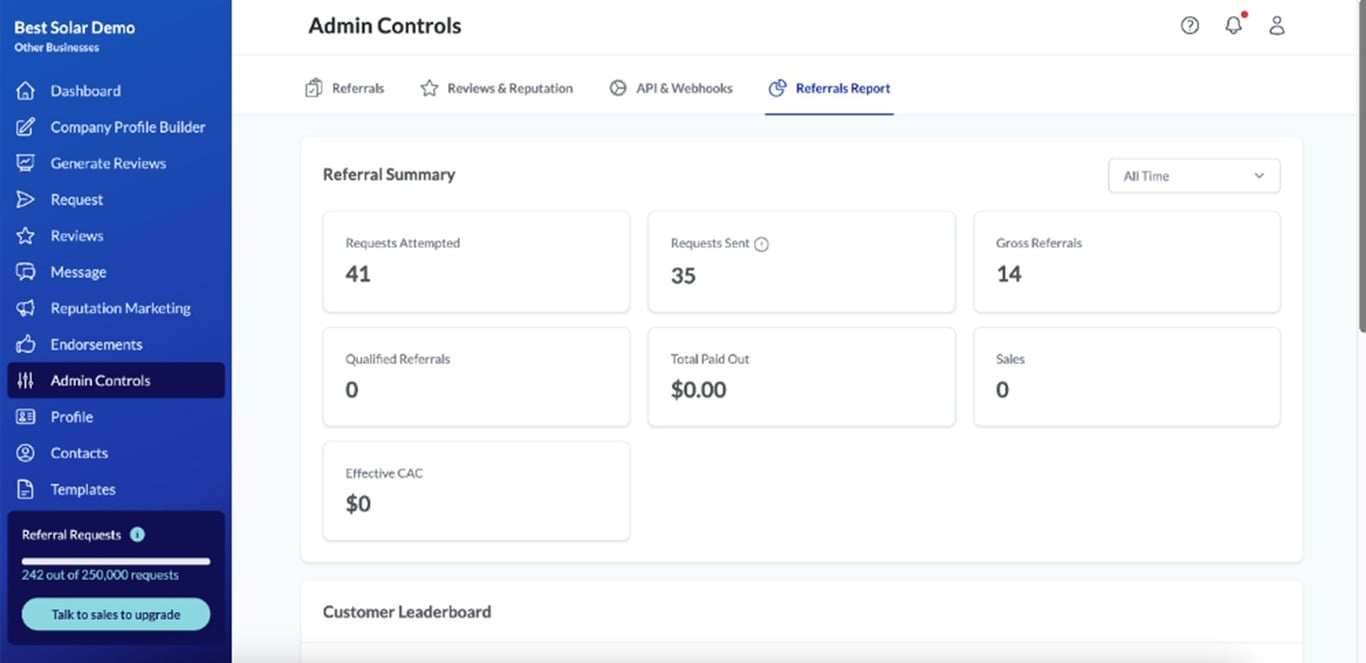Image resolution: width=1366 pixels, height=663 pixels.
Task: Open the All Time date range dropdown
Action: pos(1194,175)
